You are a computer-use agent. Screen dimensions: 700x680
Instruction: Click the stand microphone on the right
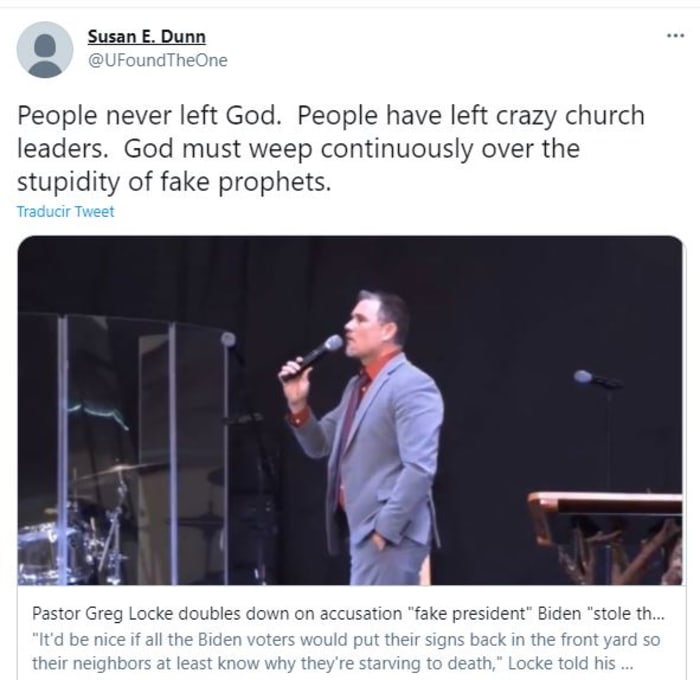click(x=597, y=379)
